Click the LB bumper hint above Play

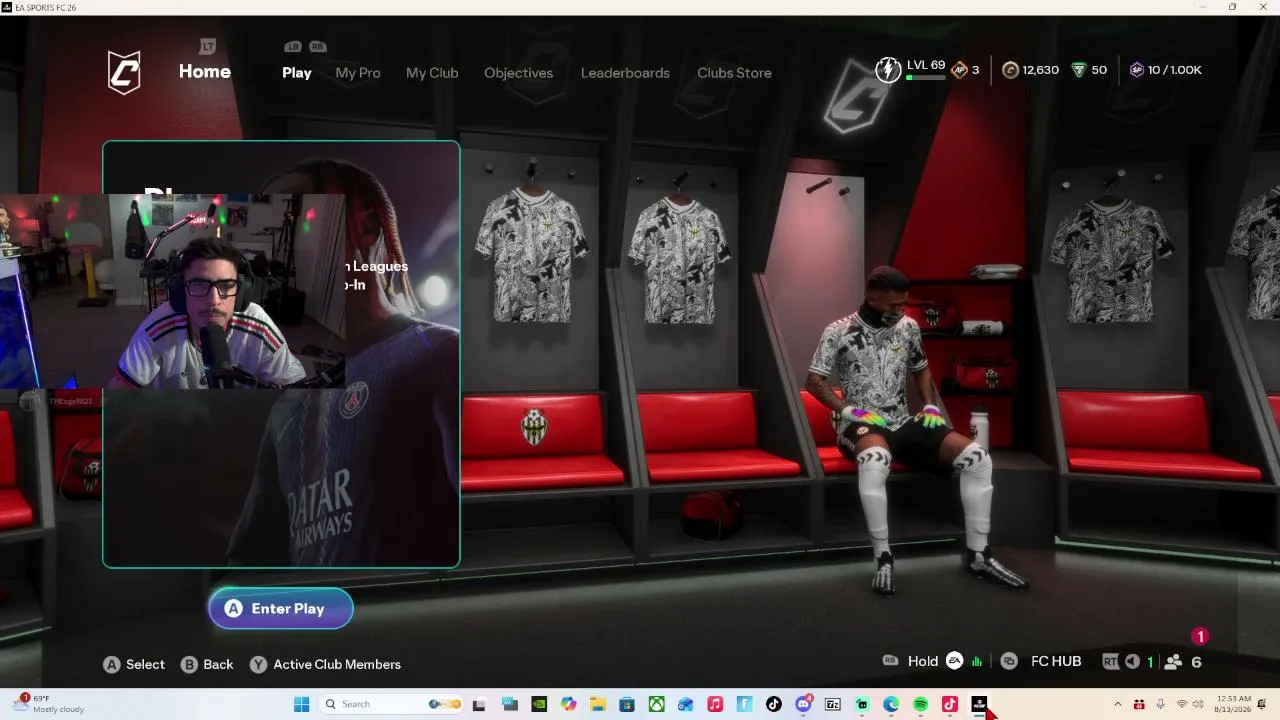293,46
